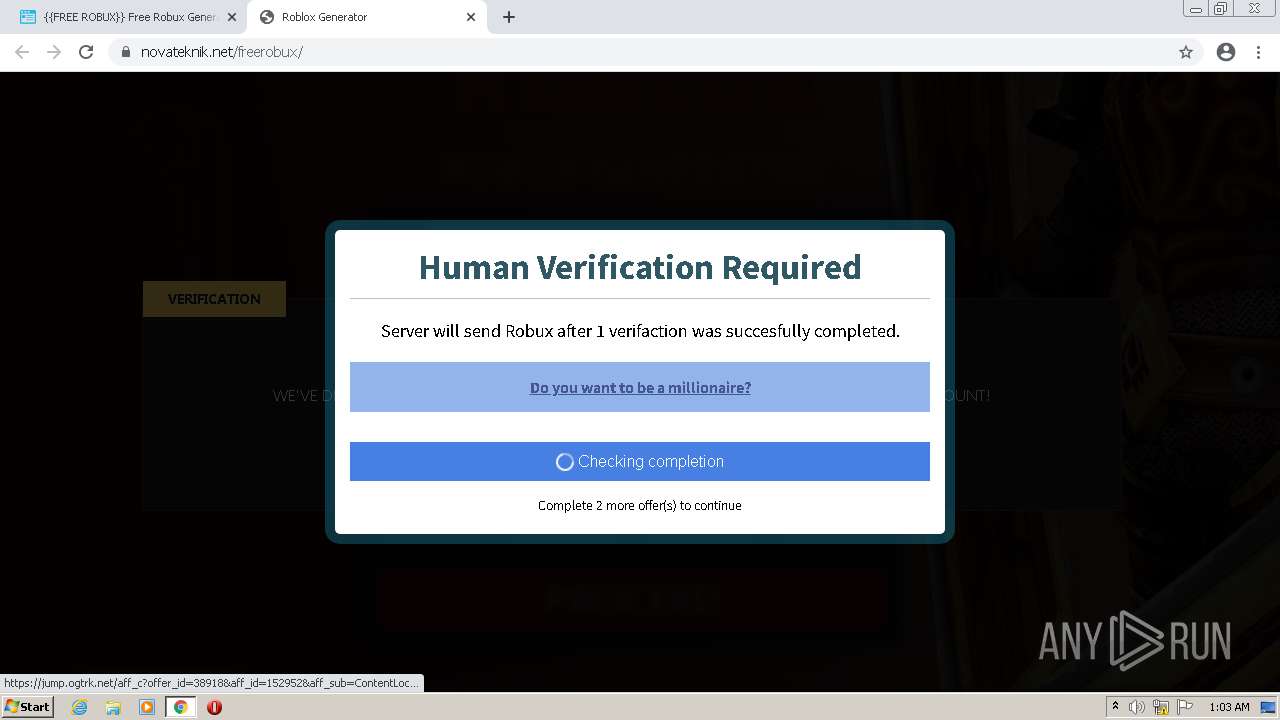Viewport: 1280px width, 720px height.
Task: Click the Show desktop button
Action: tap(1268, 707)
